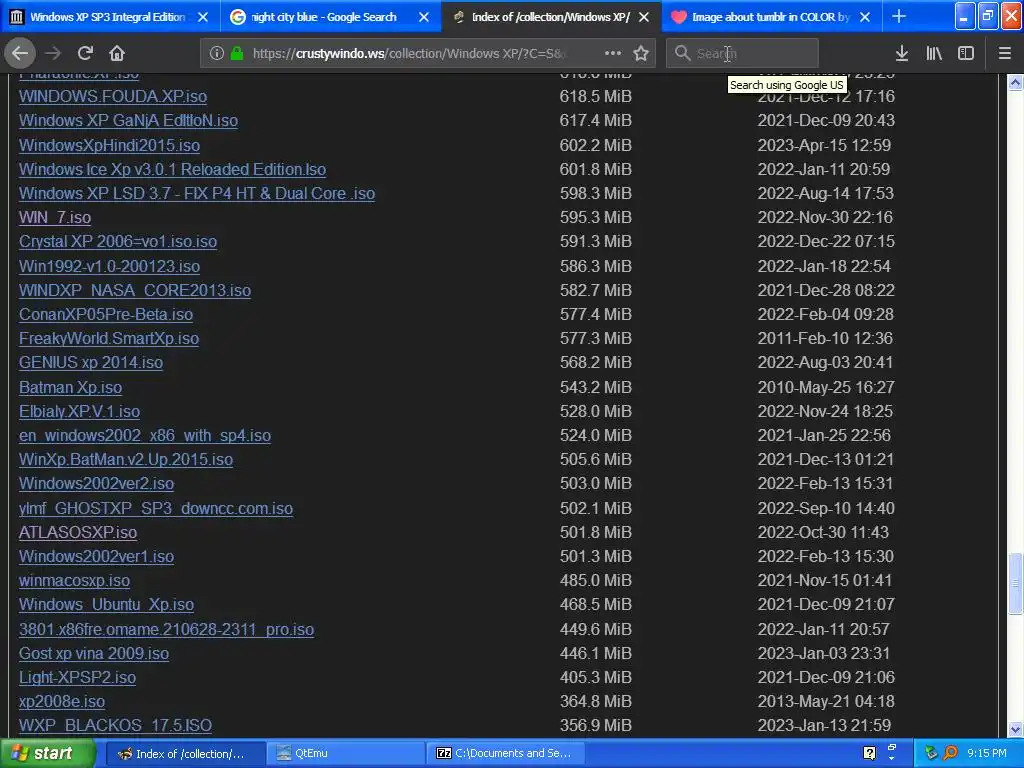The image size is (1024, 768).
Task: Open Windows2002ver2.iso link
Action: [97, 484]
